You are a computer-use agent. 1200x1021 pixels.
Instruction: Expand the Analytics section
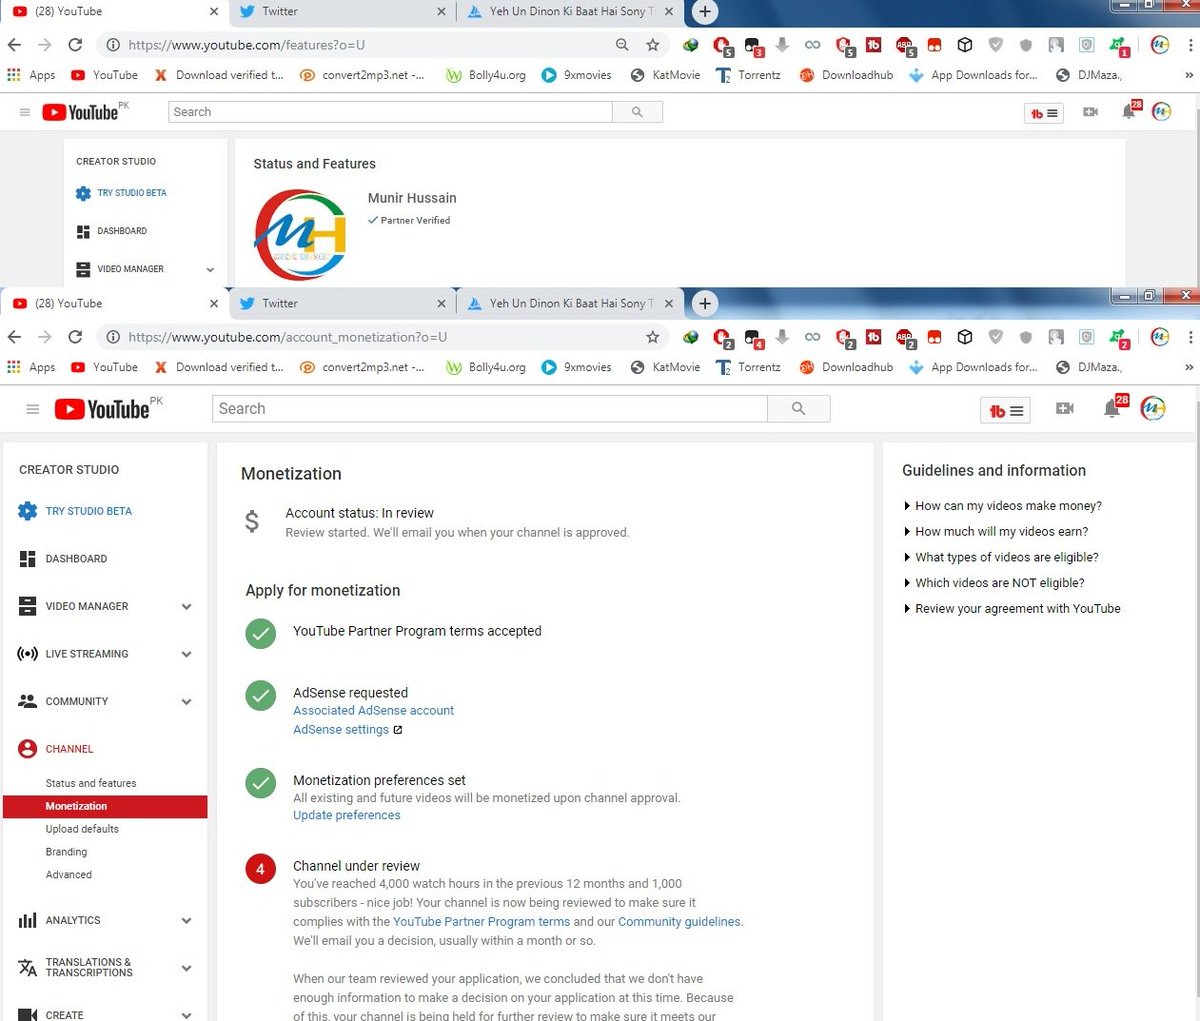click(186, 921)
